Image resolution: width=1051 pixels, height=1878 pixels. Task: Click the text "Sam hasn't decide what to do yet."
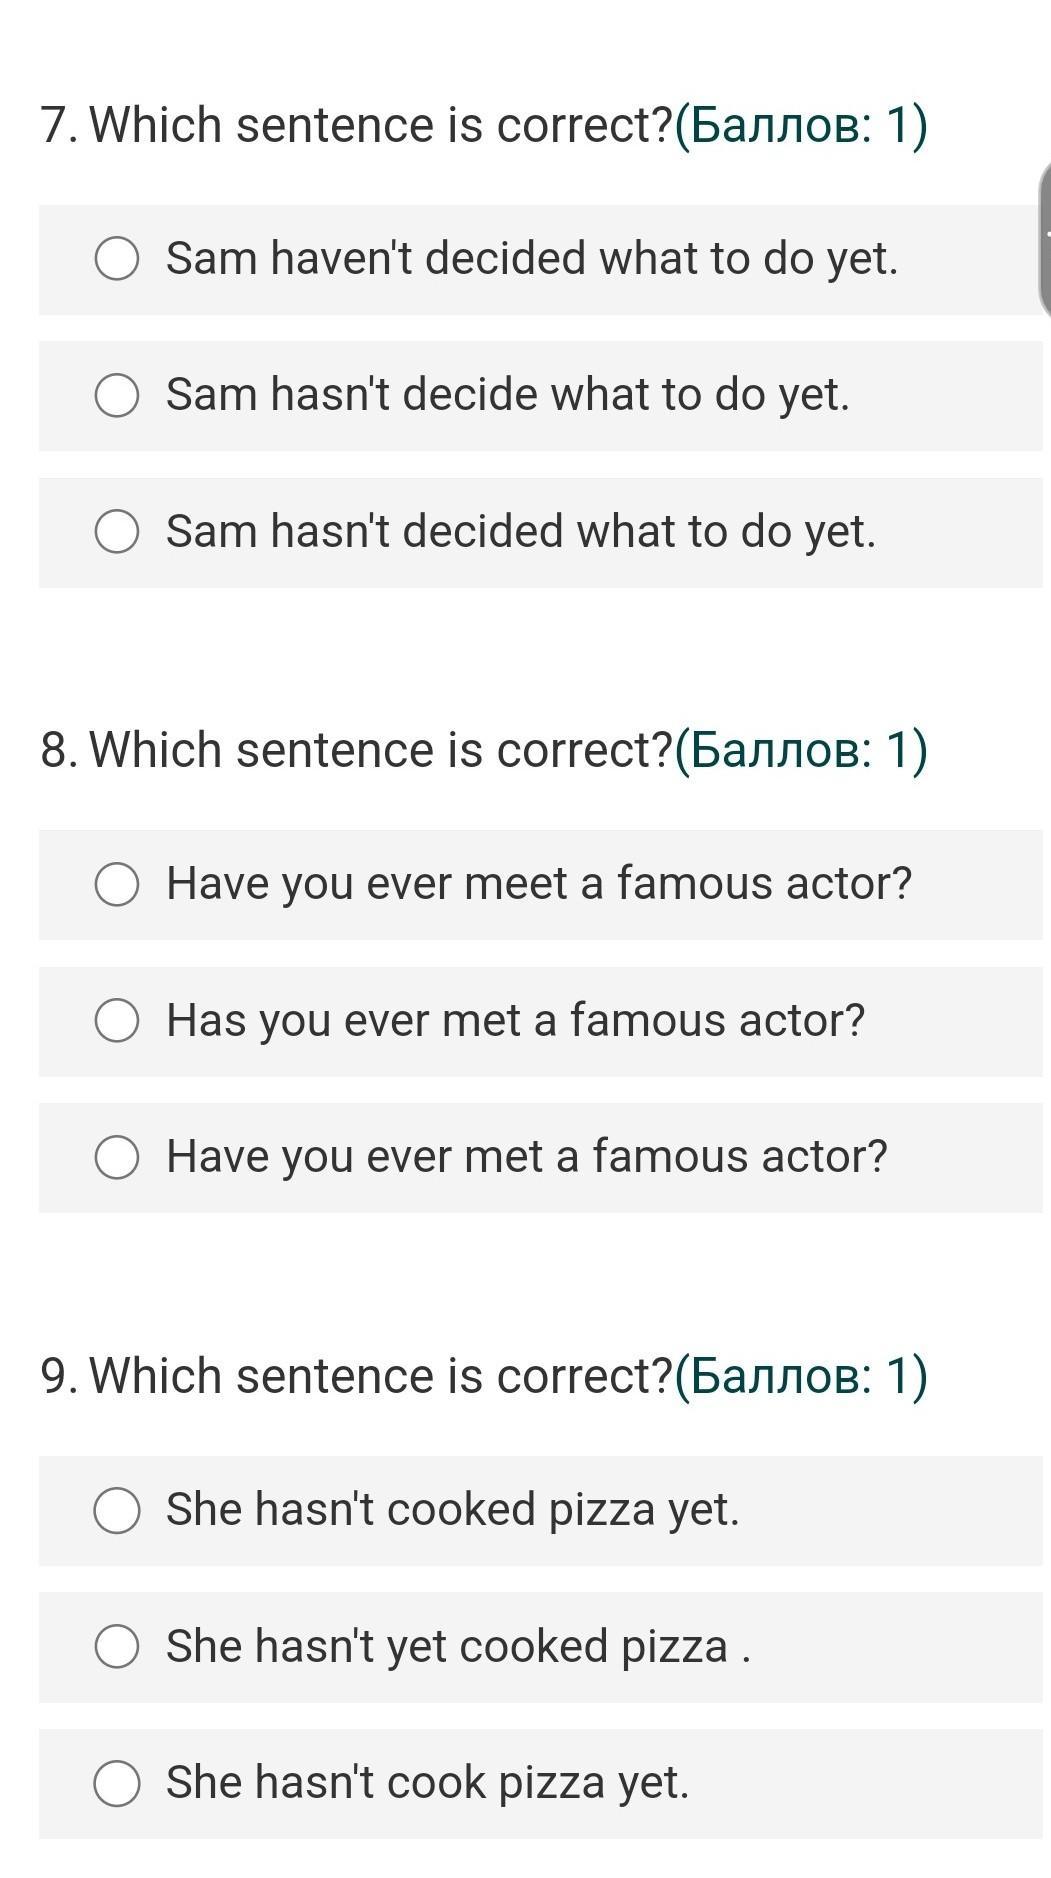pos(508,395)
